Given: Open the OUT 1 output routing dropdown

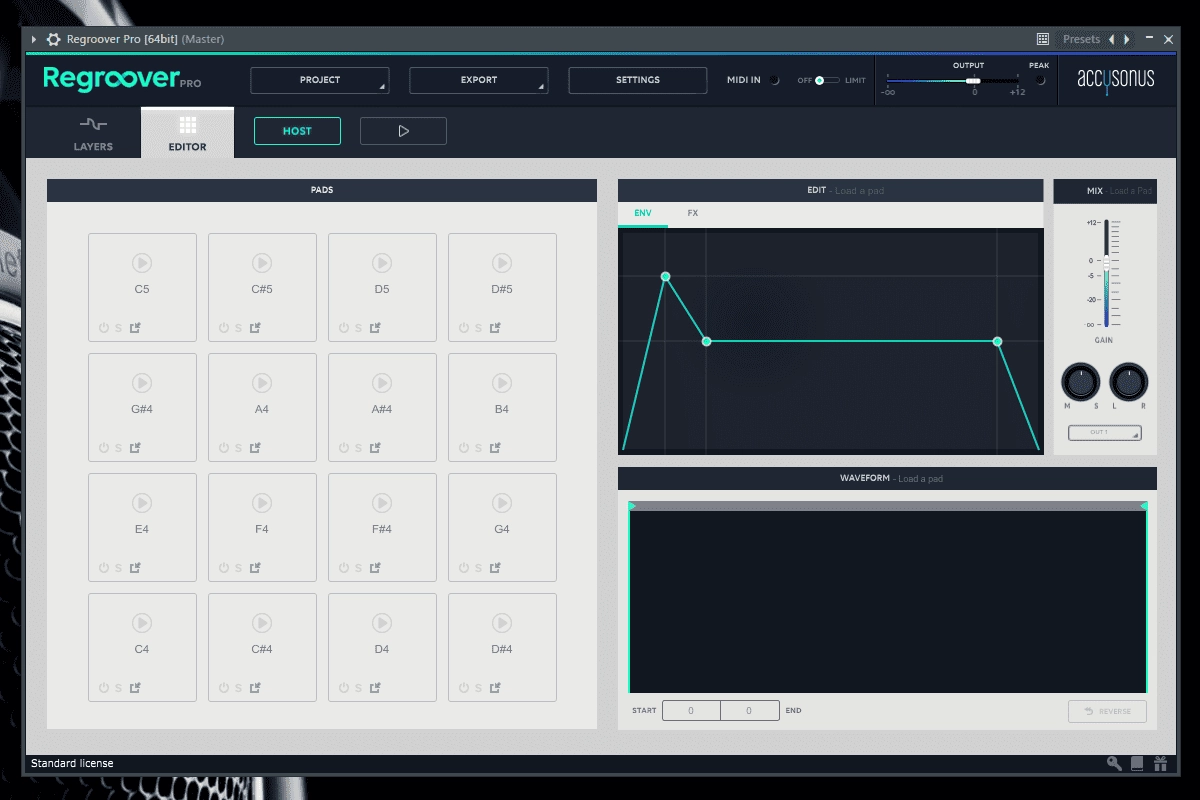Looking at the screenshot, I should (1105, 433).
